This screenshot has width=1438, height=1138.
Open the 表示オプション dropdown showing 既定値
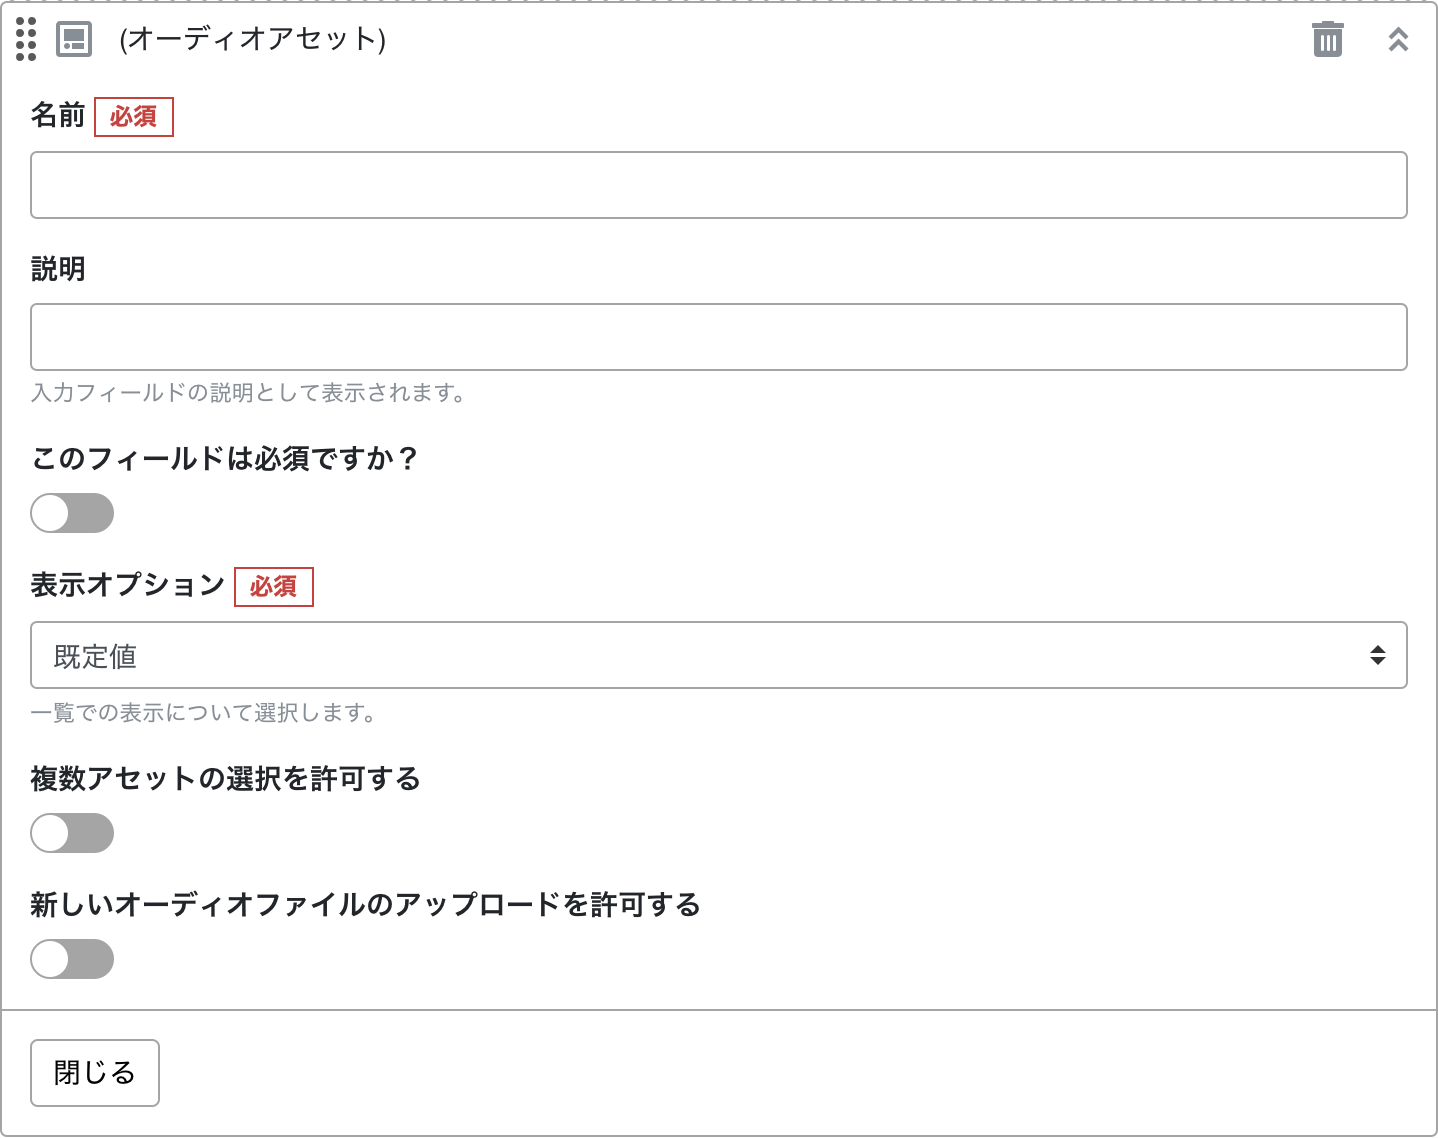718,655
